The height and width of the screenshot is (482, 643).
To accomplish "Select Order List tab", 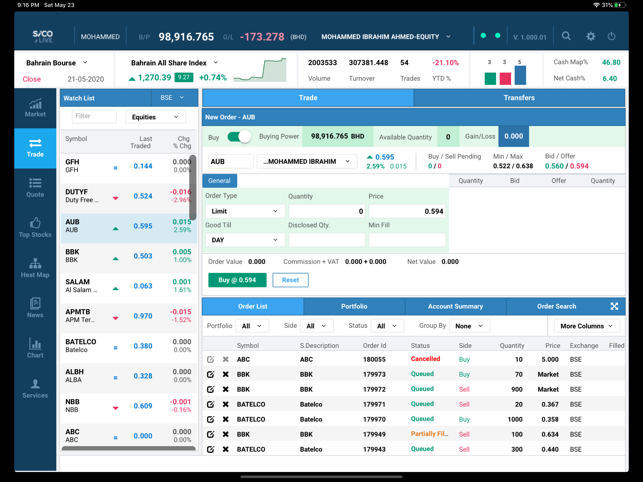I will pyautogui.click(x=253, y=306).
